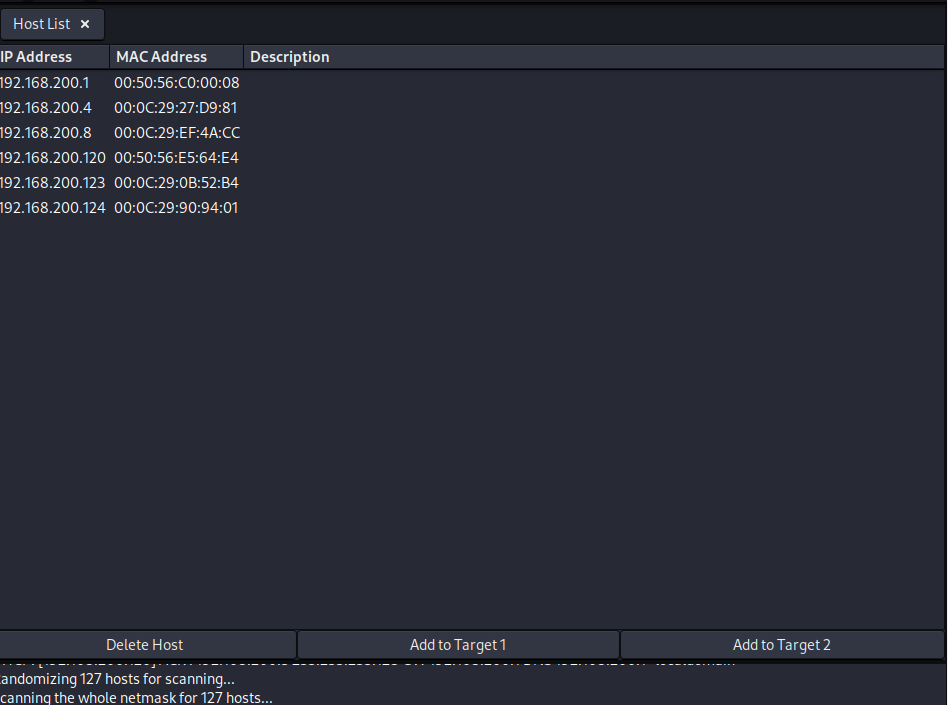Screen dimensions: 948x705
Task: Sort by IP Address column header
Action: click(37, 57)
